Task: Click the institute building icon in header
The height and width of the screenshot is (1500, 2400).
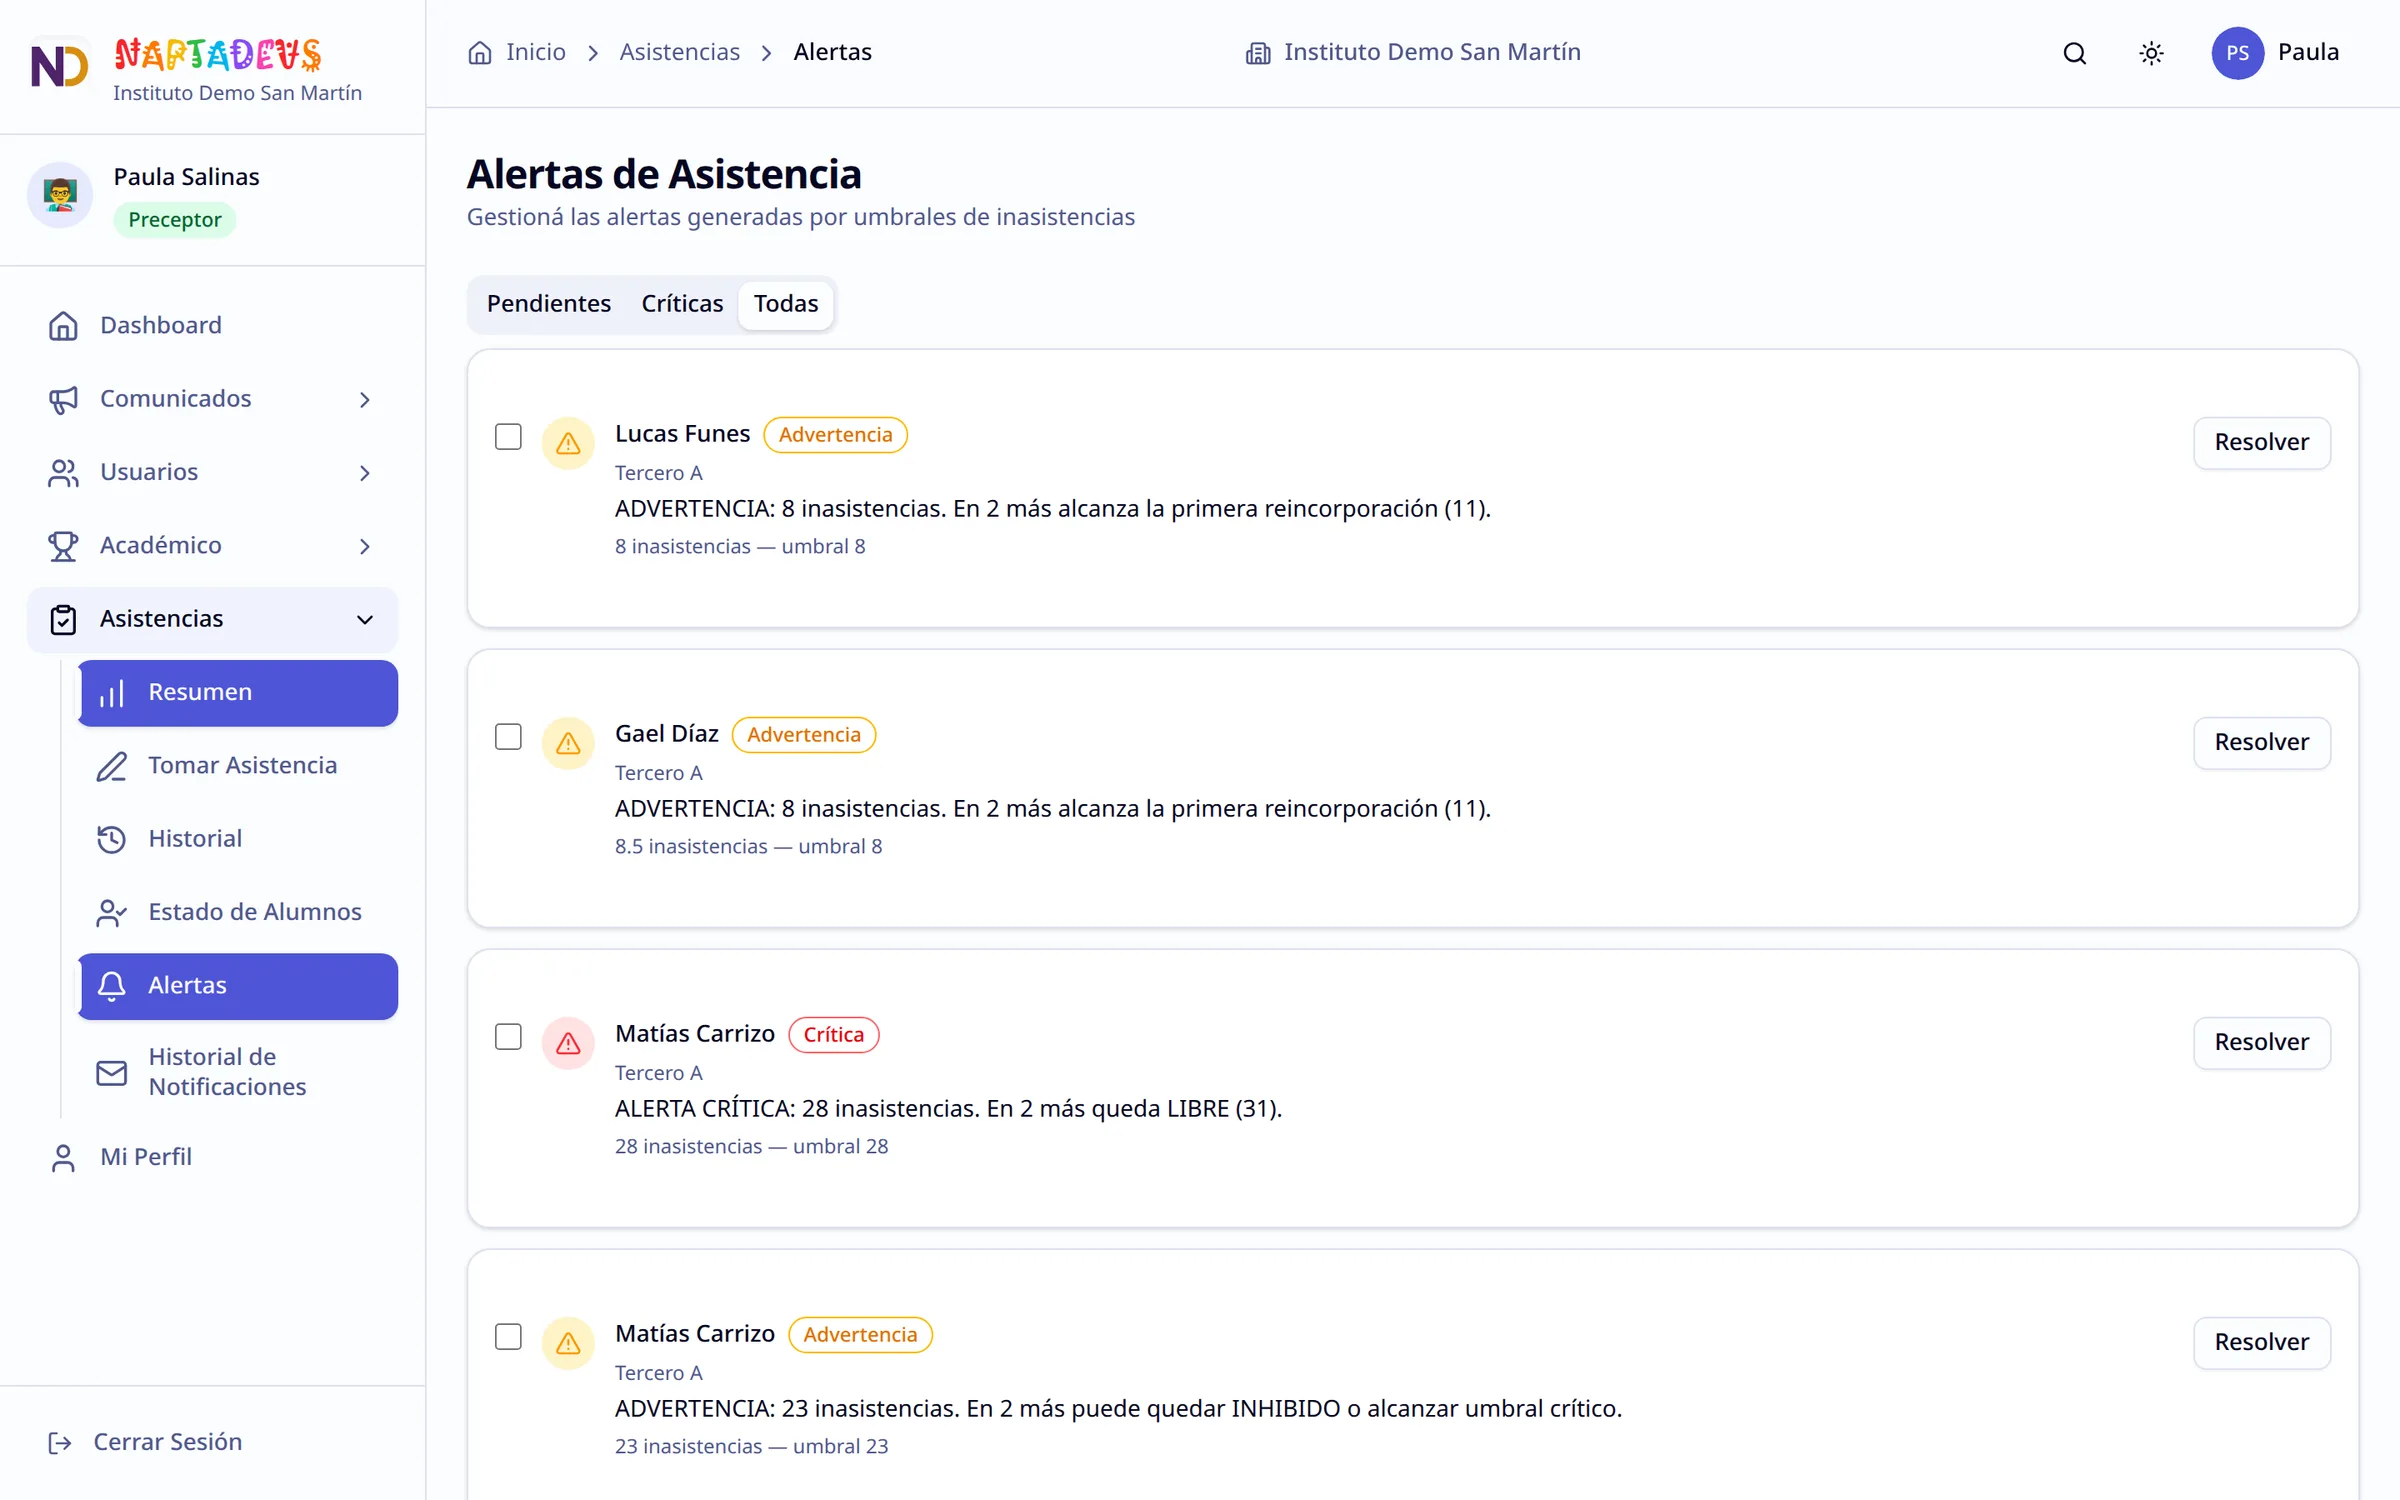Action: (x=1258, y=53)
